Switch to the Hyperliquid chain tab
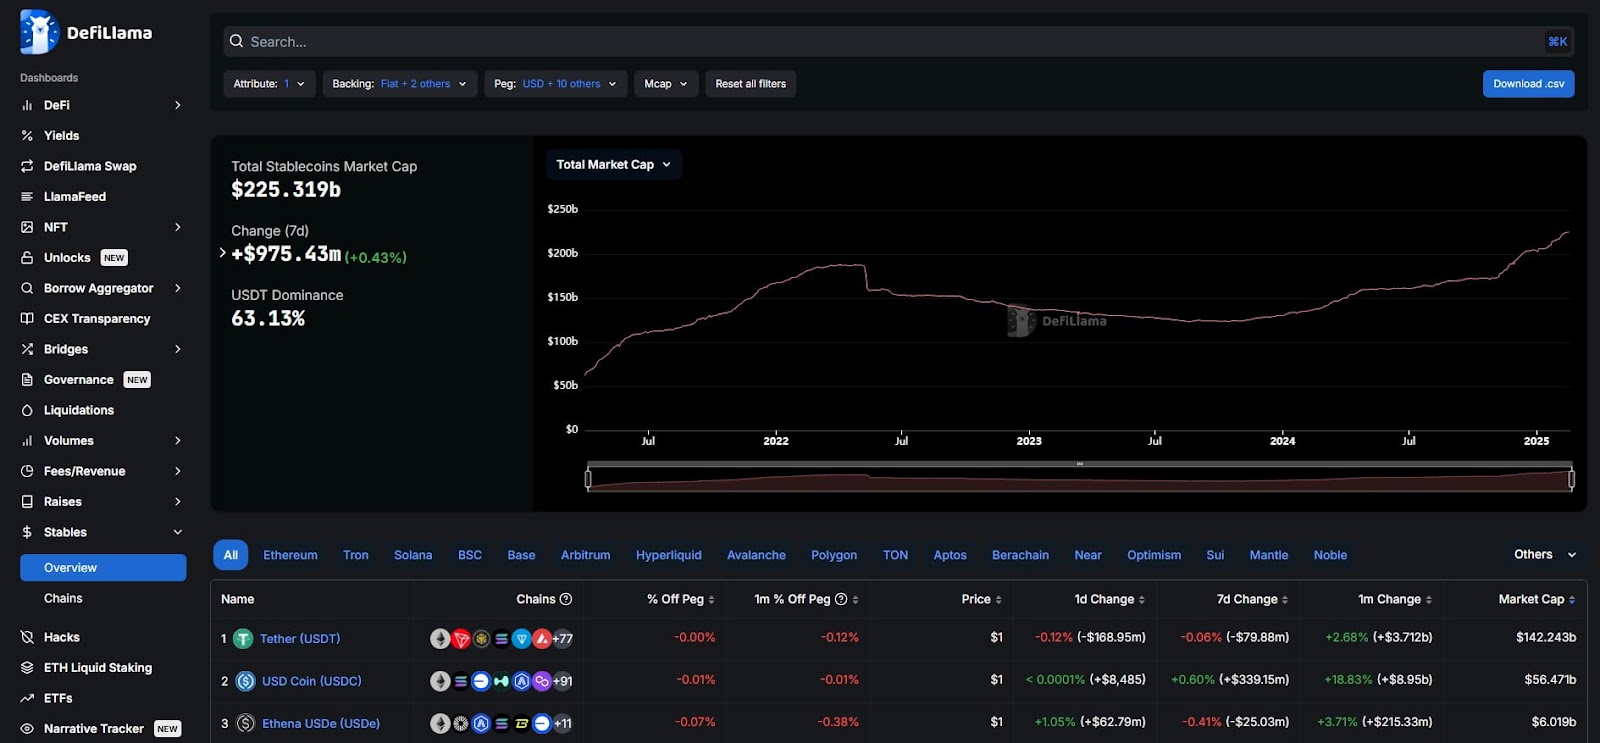 pyautogui.click(x=669, y=555)
